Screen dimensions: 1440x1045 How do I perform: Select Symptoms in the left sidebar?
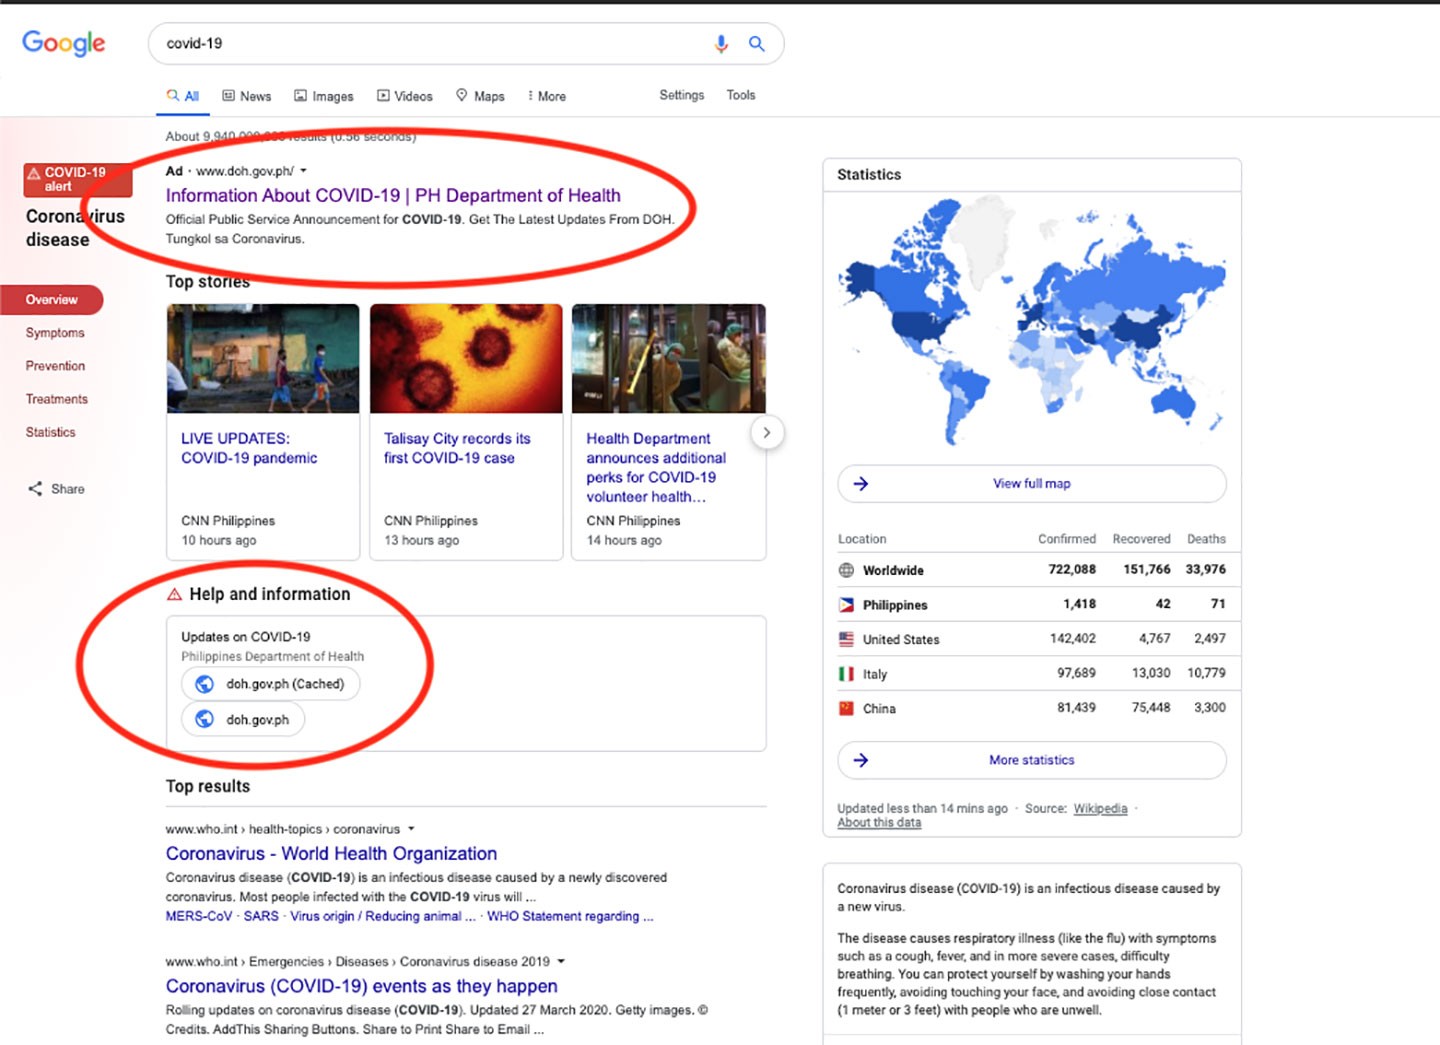point(55,333)
